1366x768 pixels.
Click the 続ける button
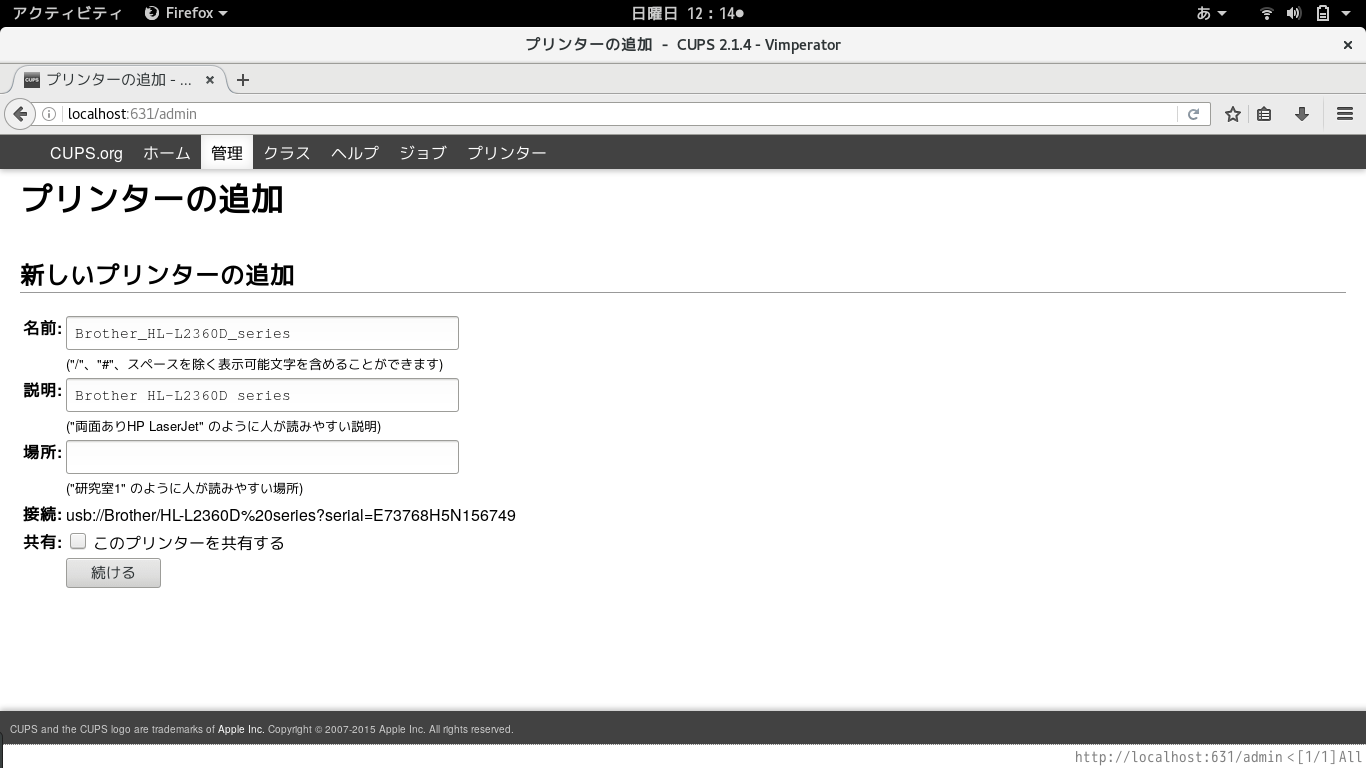[113, 573]
